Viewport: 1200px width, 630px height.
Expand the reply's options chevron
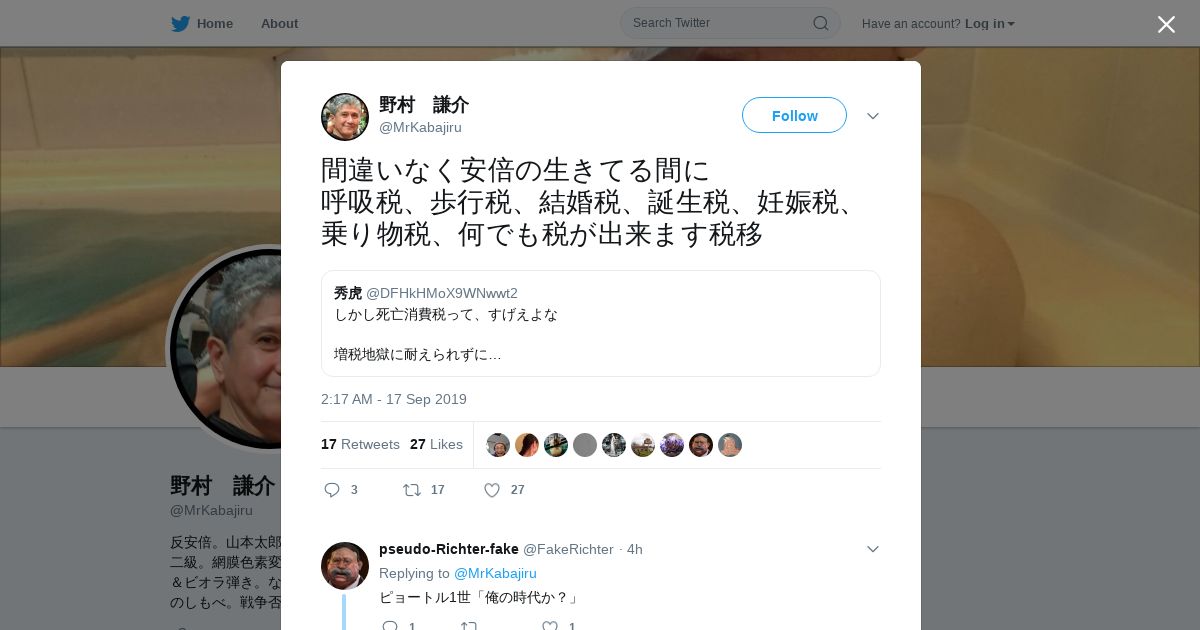(873, 549)
